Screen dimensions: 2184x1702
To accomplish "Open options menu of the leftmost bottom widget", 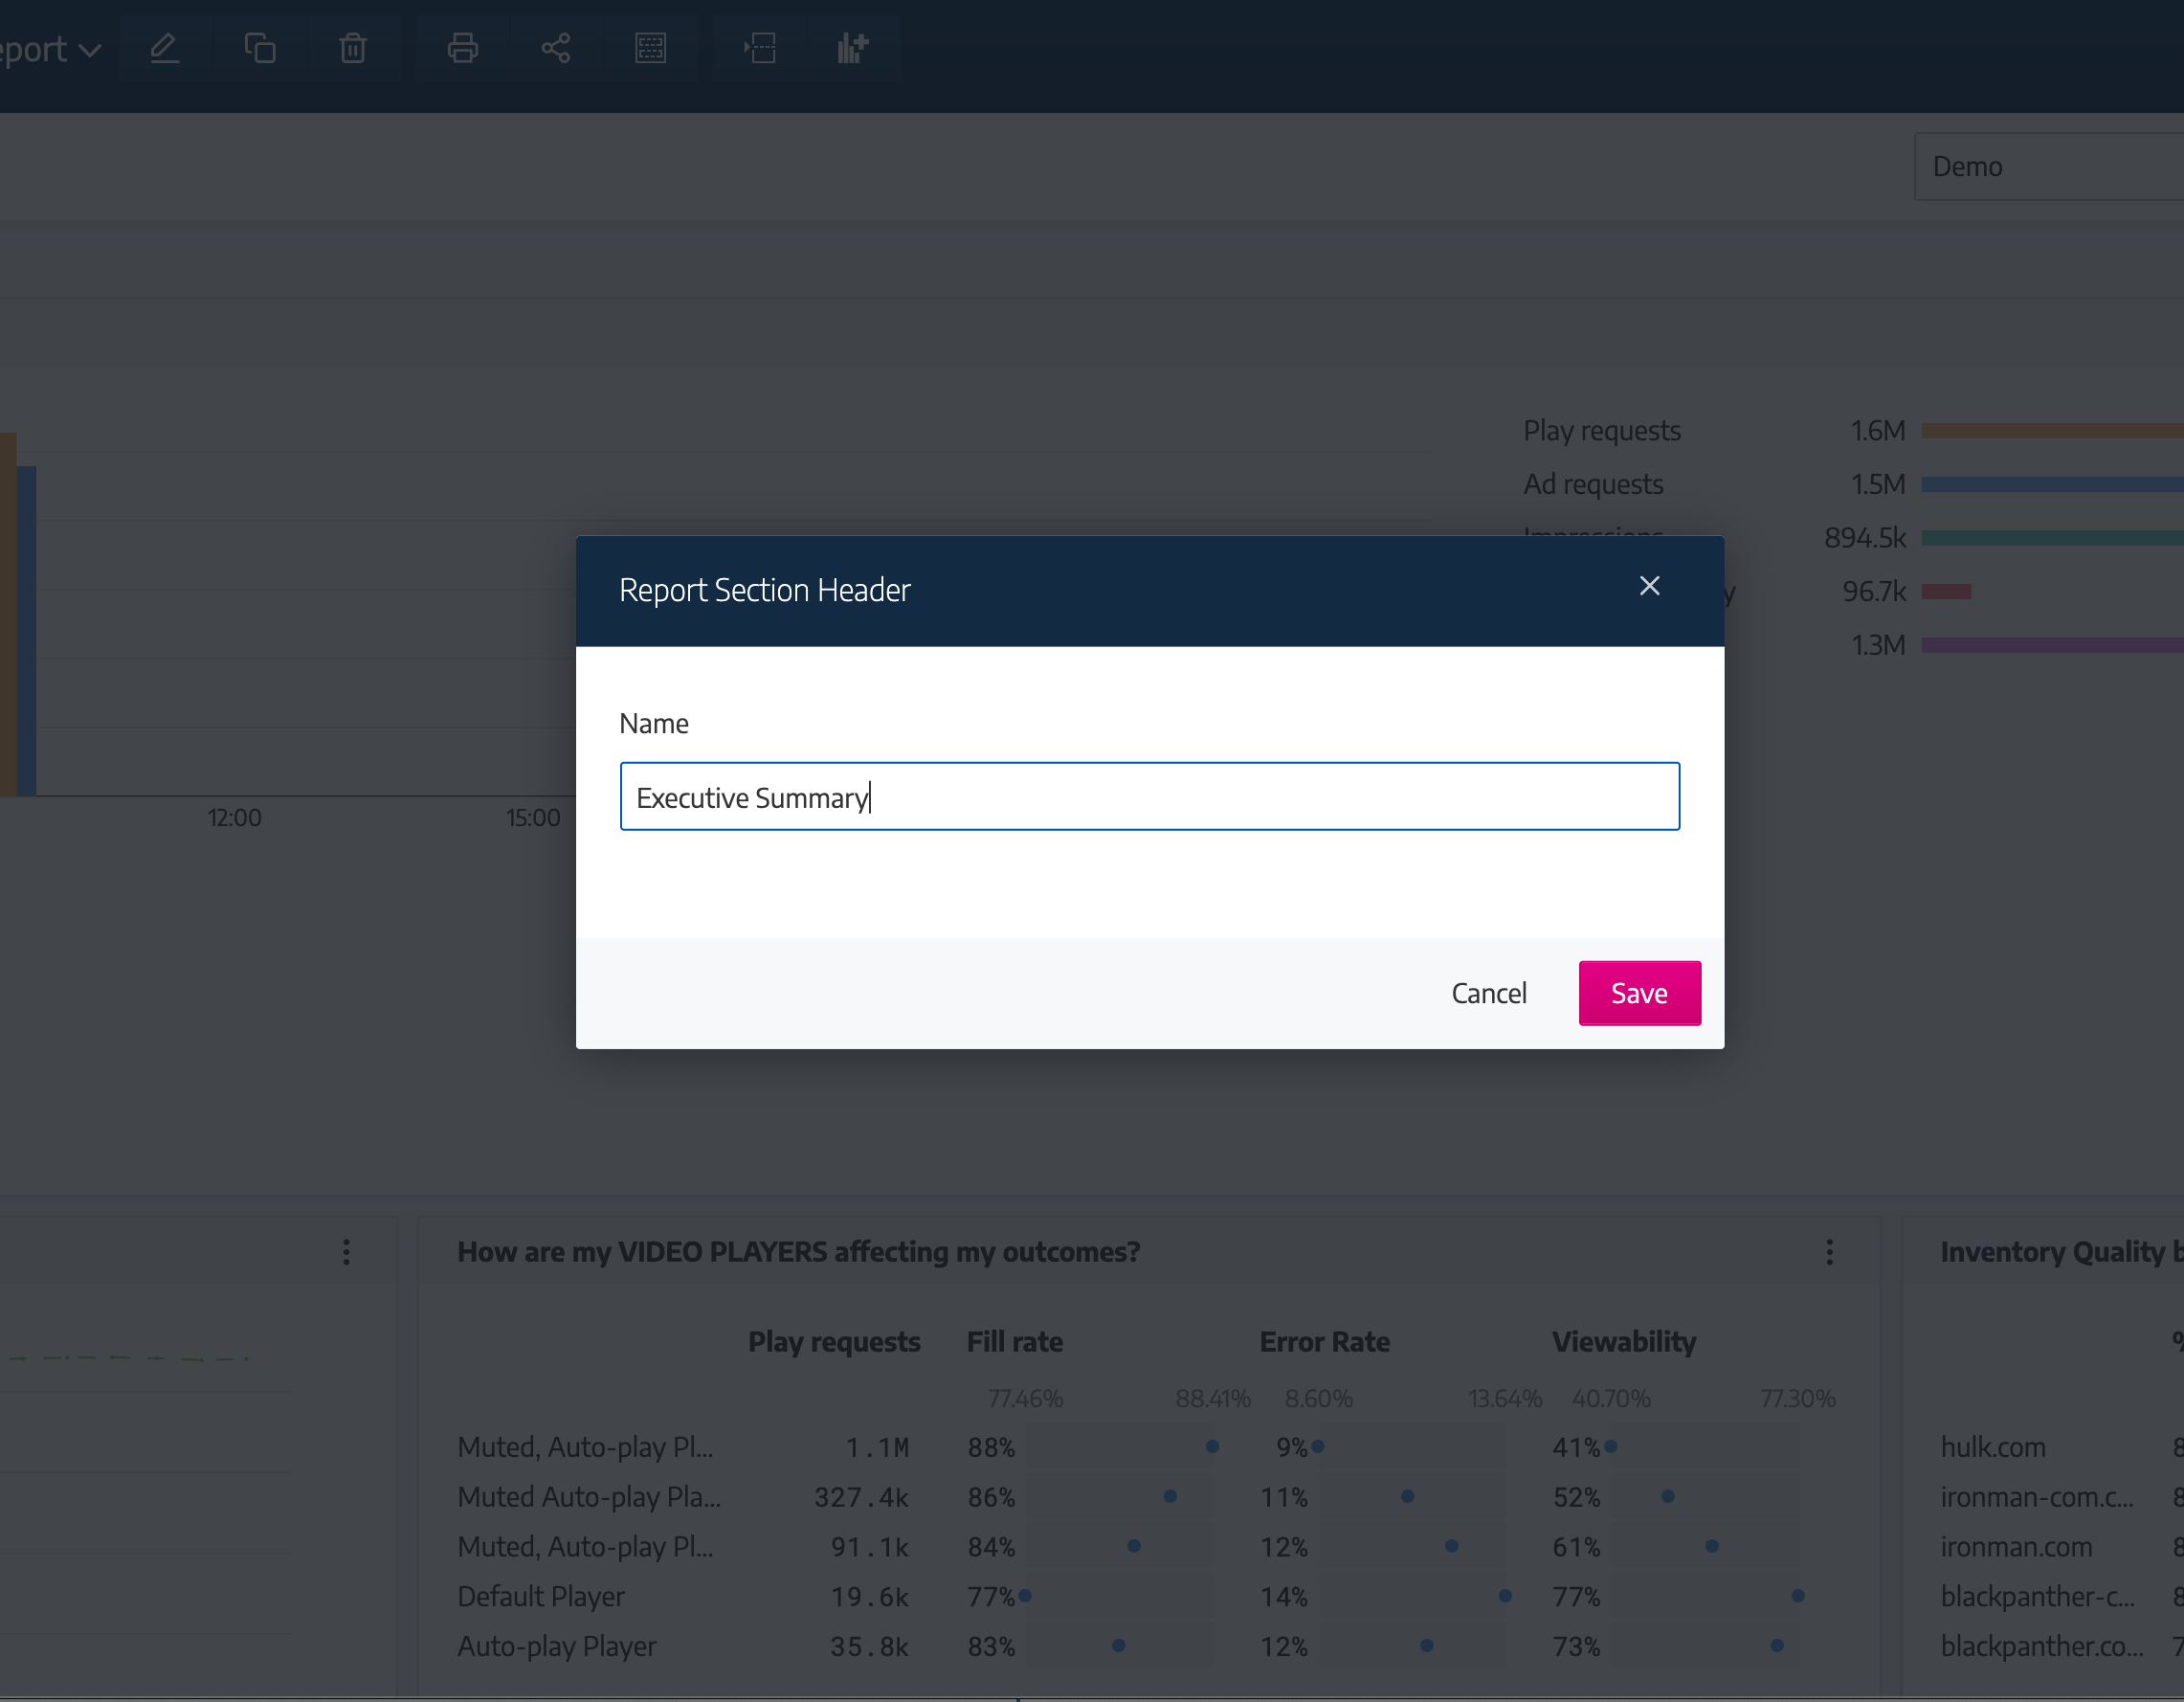I will [346, 1252].
